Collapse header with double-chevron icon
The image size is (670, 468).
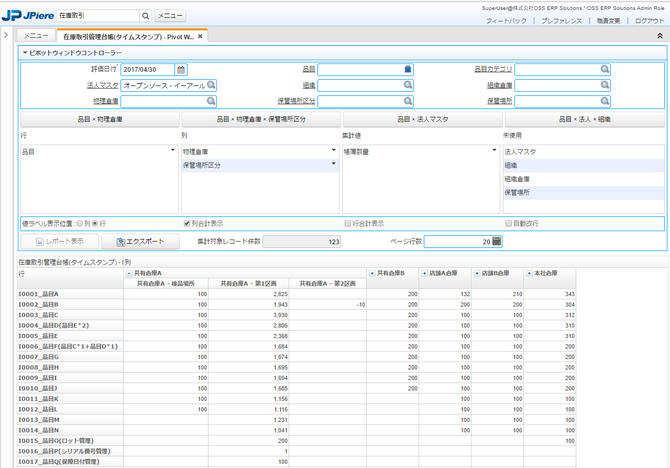tap(660, 37)
